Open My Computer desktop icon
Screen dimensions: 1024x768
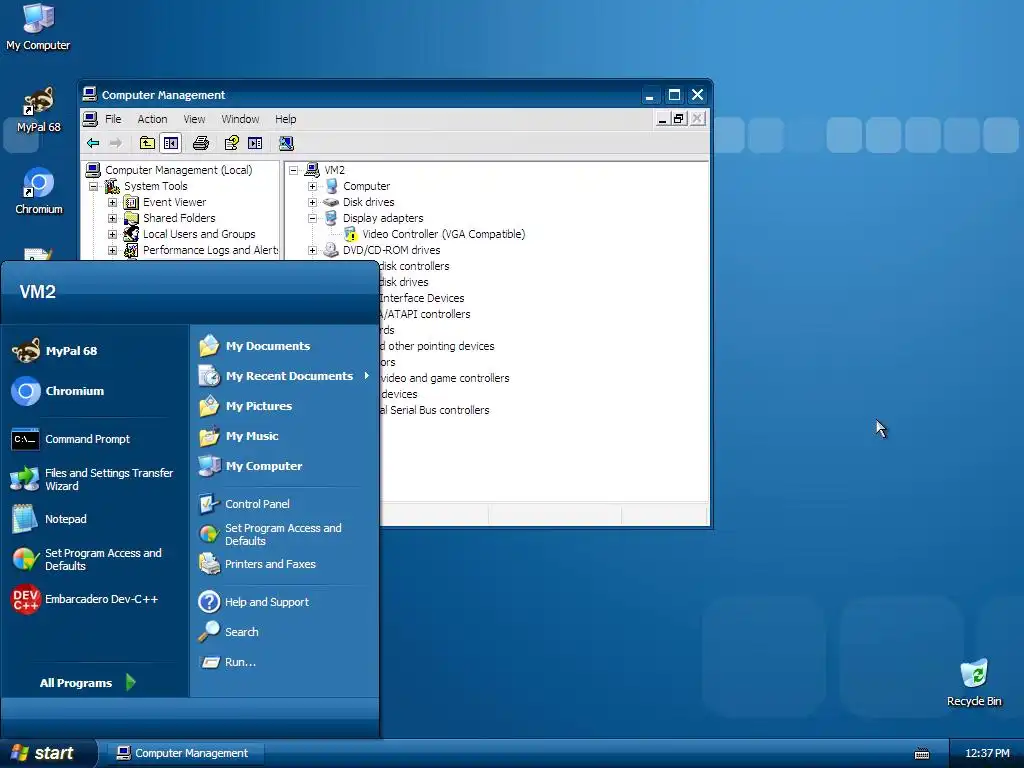(x=38, y=27)
